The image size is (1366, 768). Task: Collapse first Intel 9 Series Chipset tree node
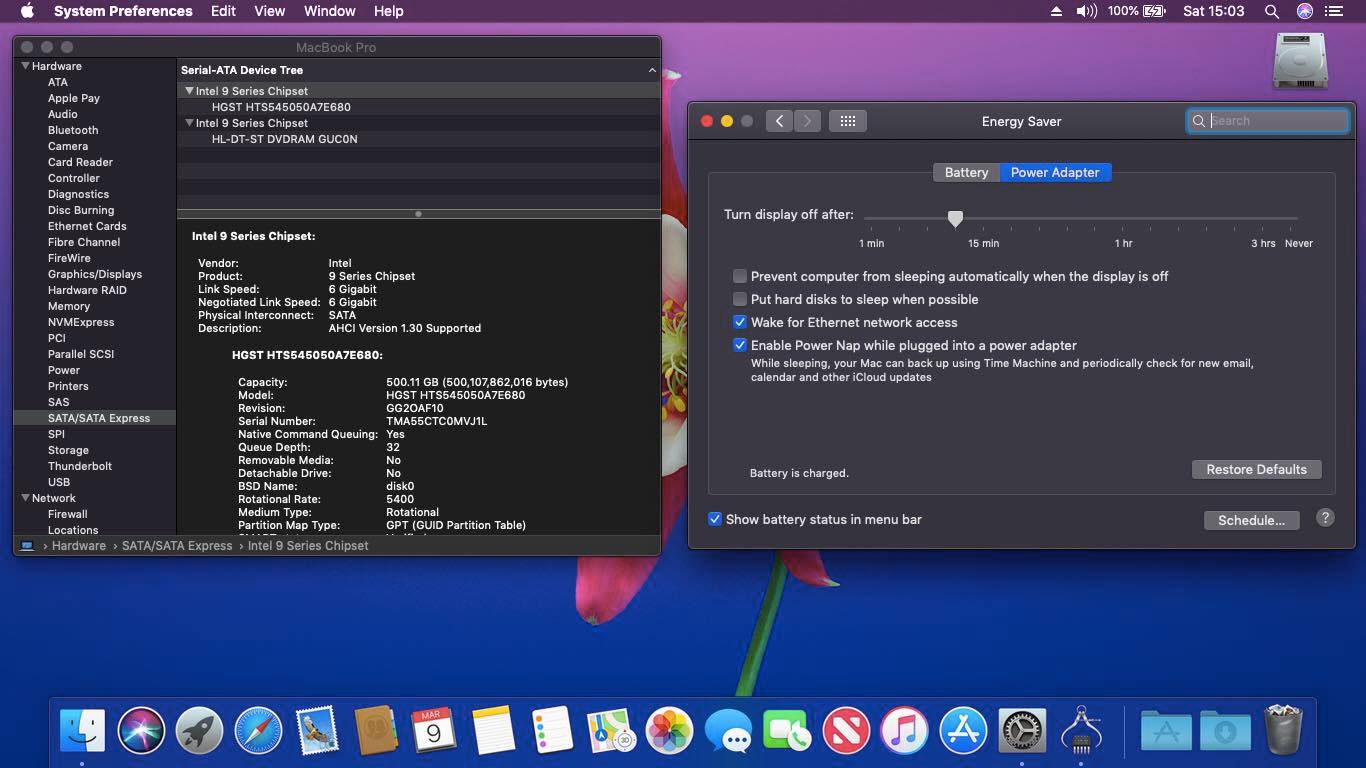point(189,91)
